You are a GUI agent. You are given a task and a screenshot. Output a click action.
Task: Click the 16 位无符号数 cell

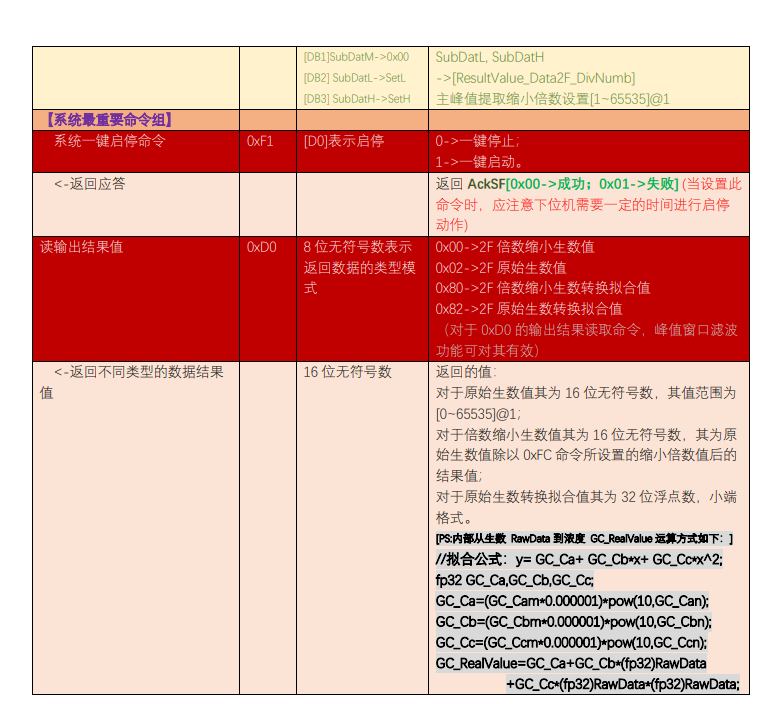[347, 372]
